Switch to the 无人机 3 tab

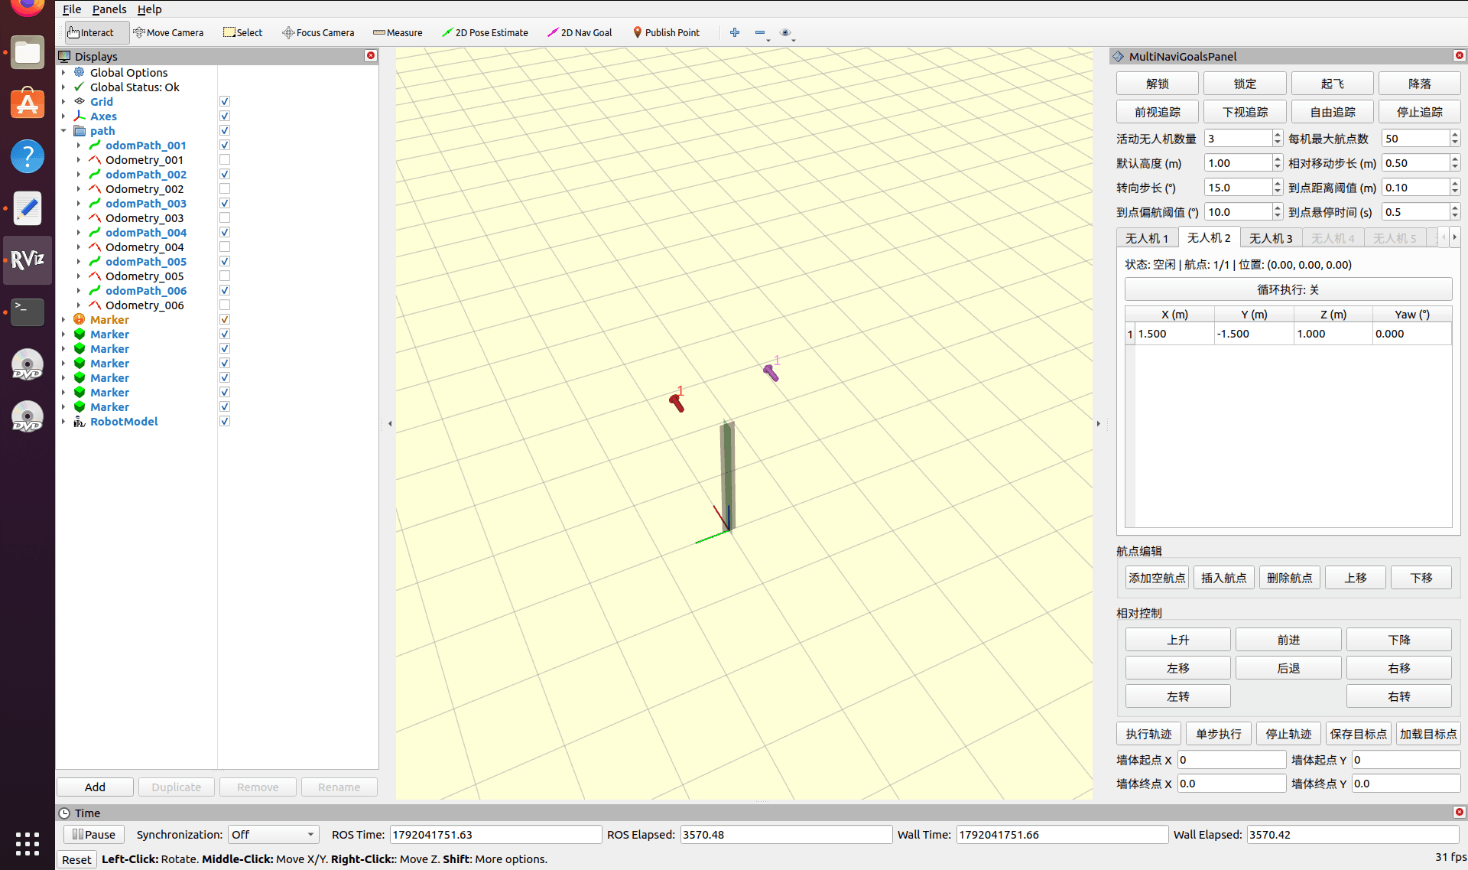(1270, 238)
